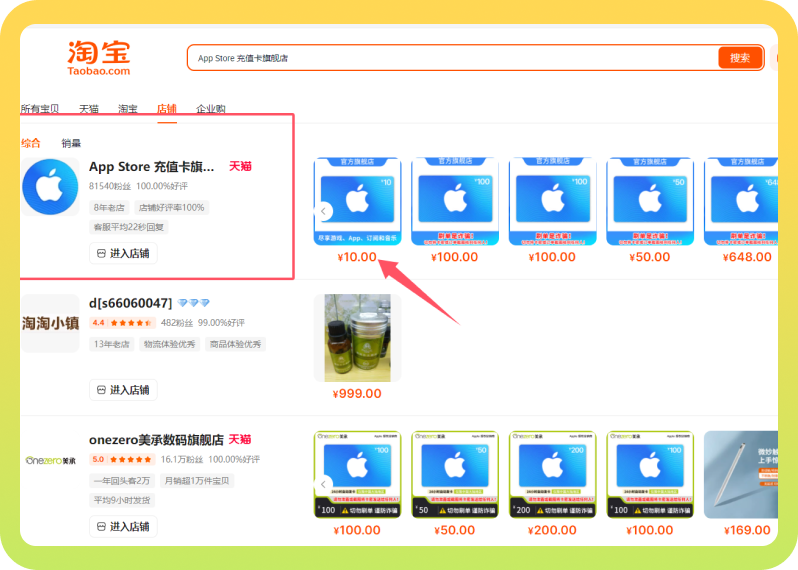Click the App Store store Apple logo avatar
The image size is (798, 570).
(x=50, y=187)
